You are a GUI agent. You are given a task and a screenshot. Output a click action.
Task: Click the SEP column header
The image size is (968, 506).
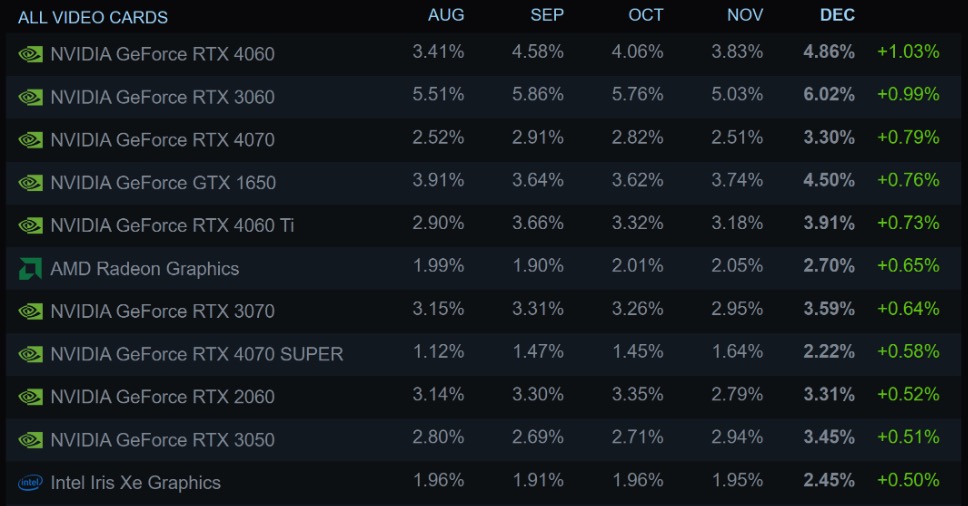547,15
